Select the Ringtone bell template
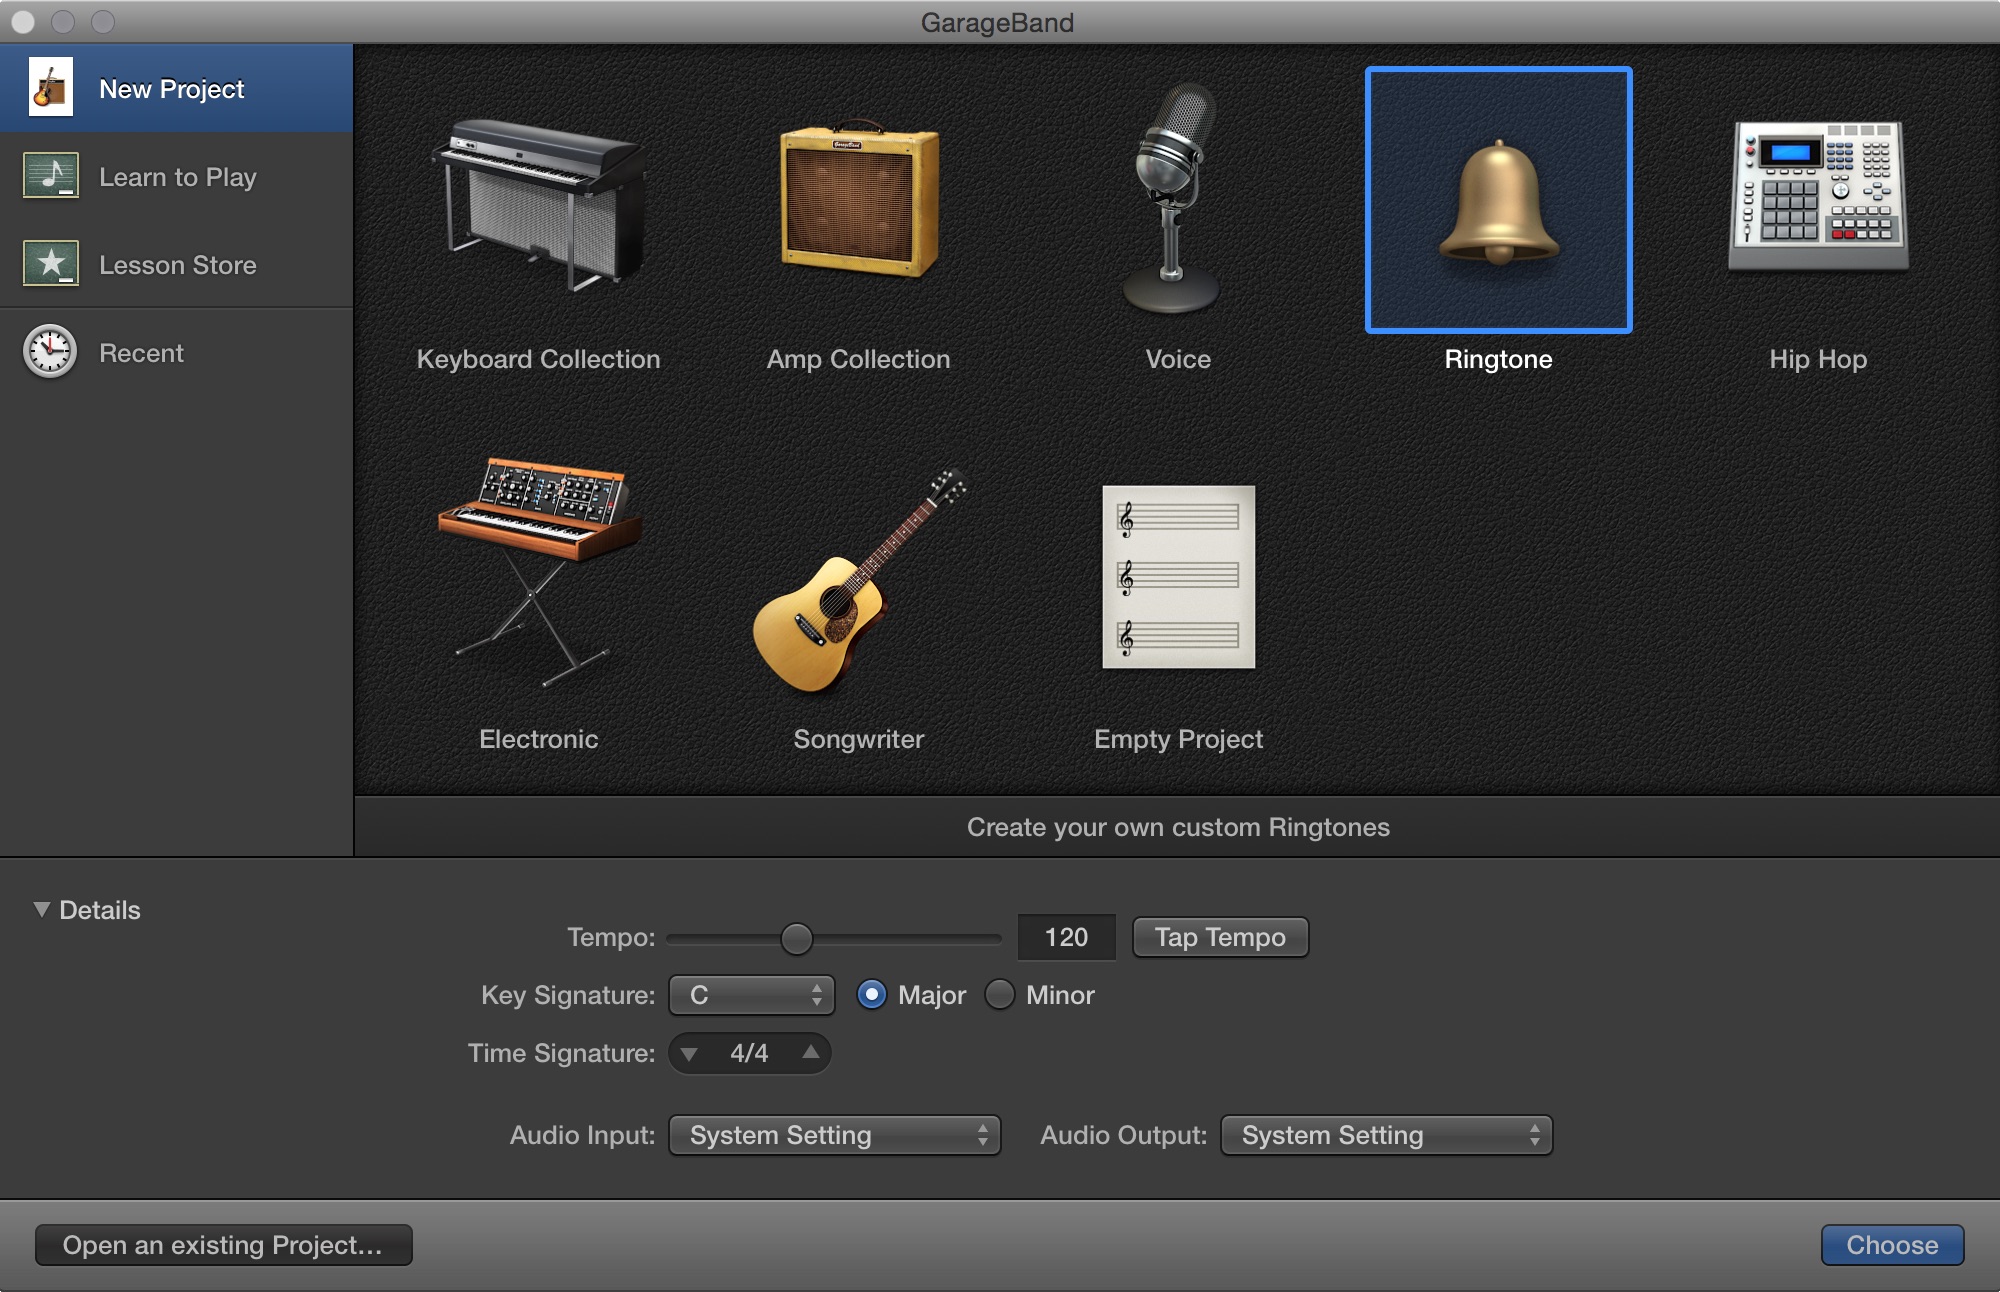 pyautogui.click(x=1498, y=200)
